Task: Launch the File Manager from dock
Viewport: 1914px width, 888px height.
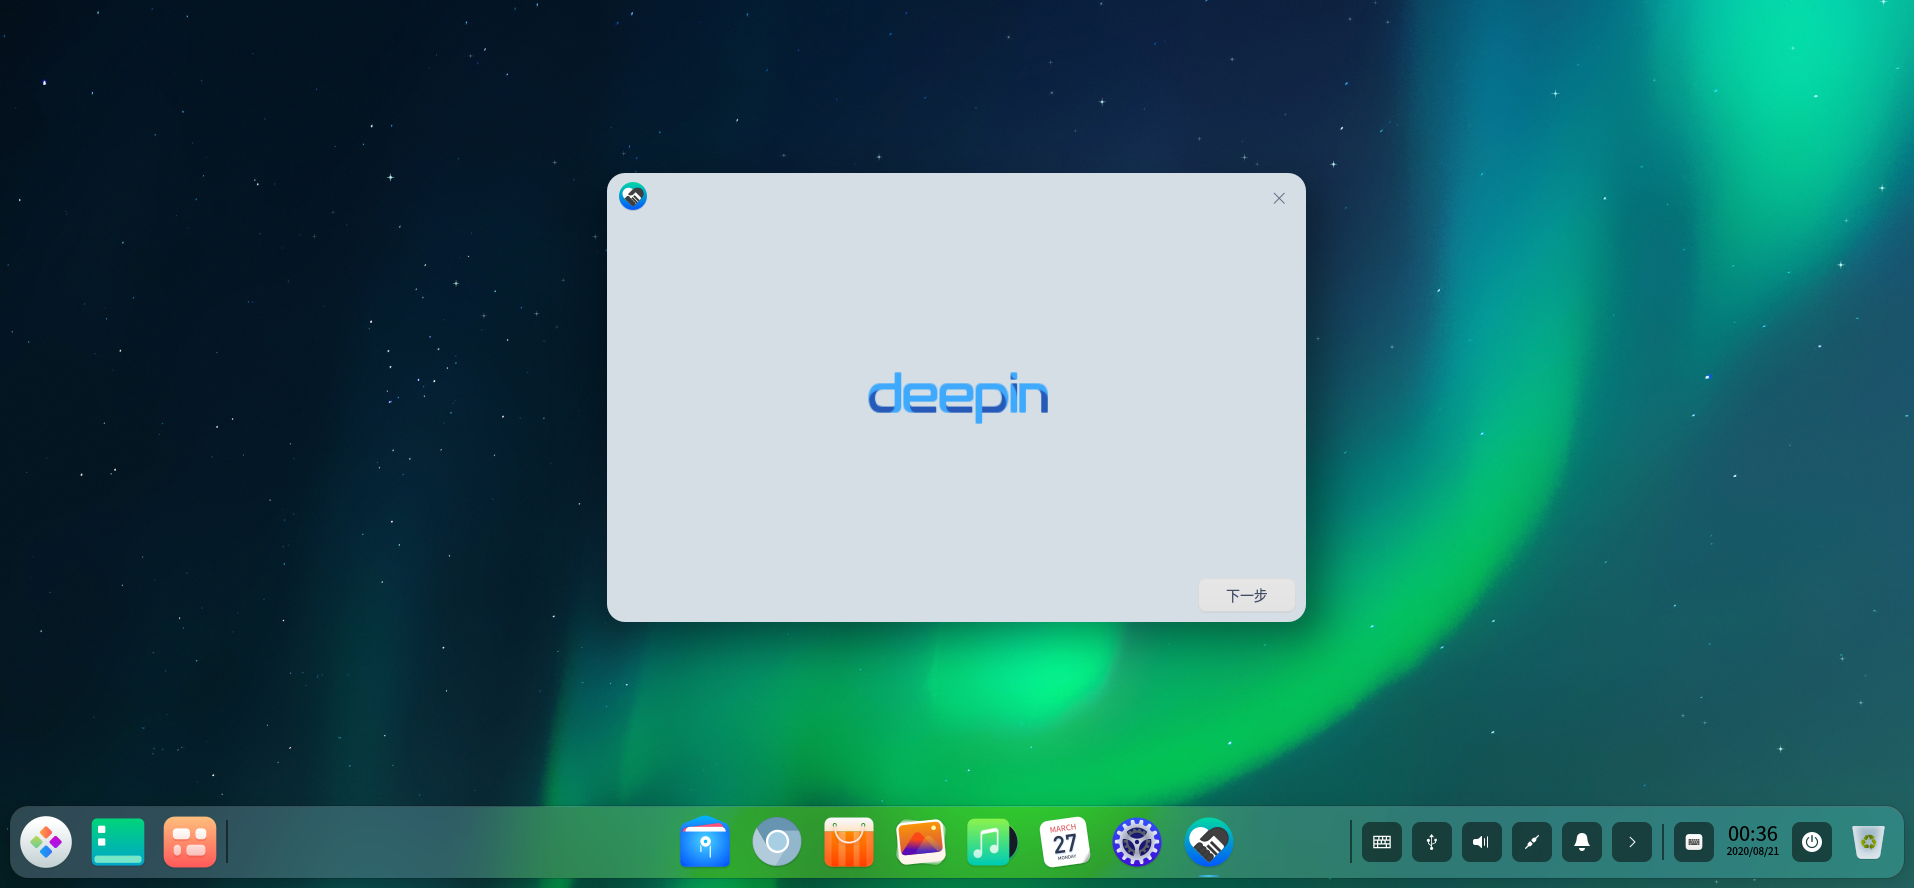Action: (x=705, y=842)
